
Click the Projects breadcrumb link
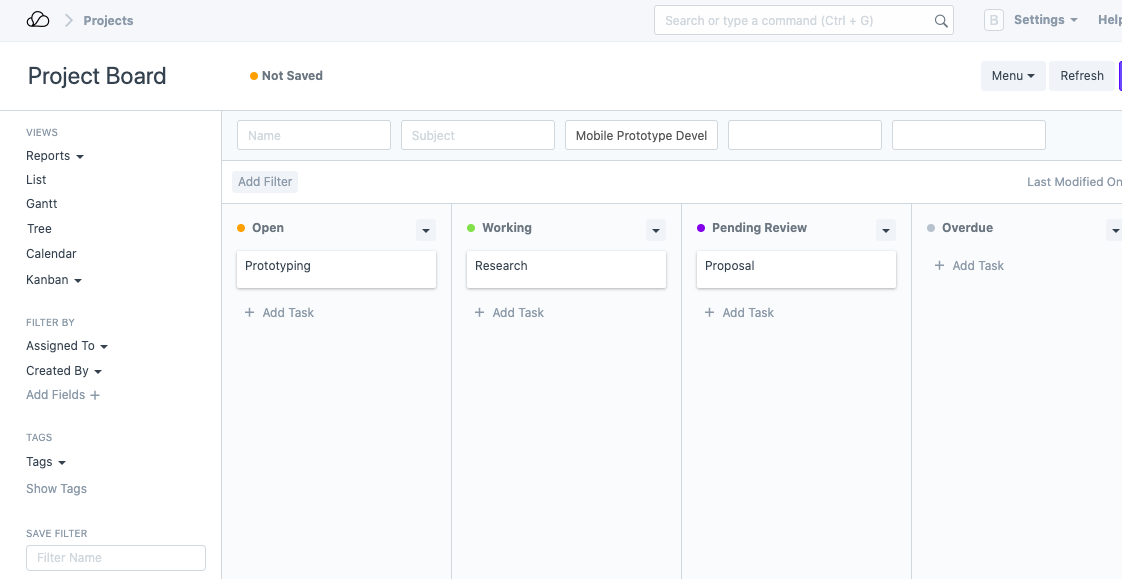coord(108,21)
